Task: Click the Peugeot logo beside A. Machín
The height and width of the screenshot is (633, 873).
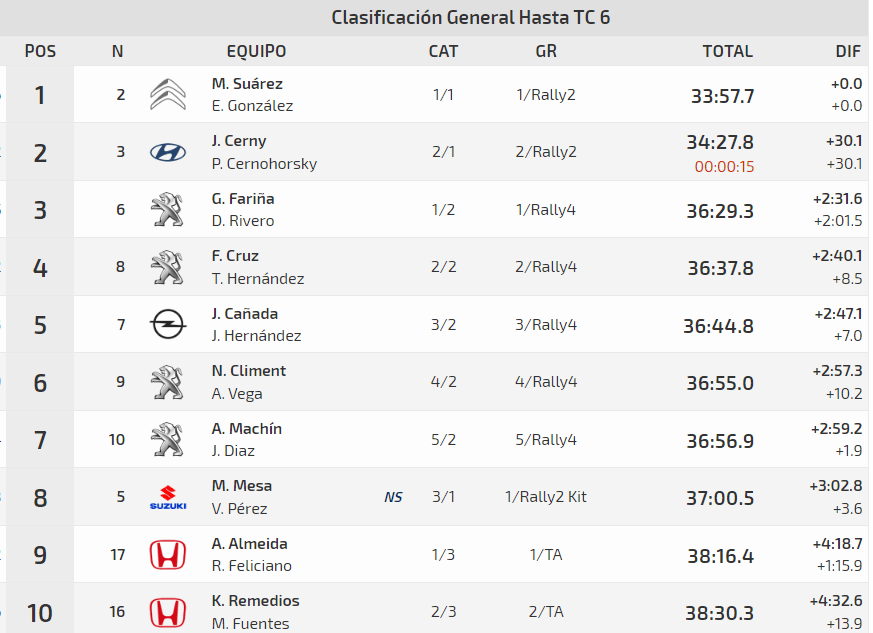Action: [x=167, y=439]
